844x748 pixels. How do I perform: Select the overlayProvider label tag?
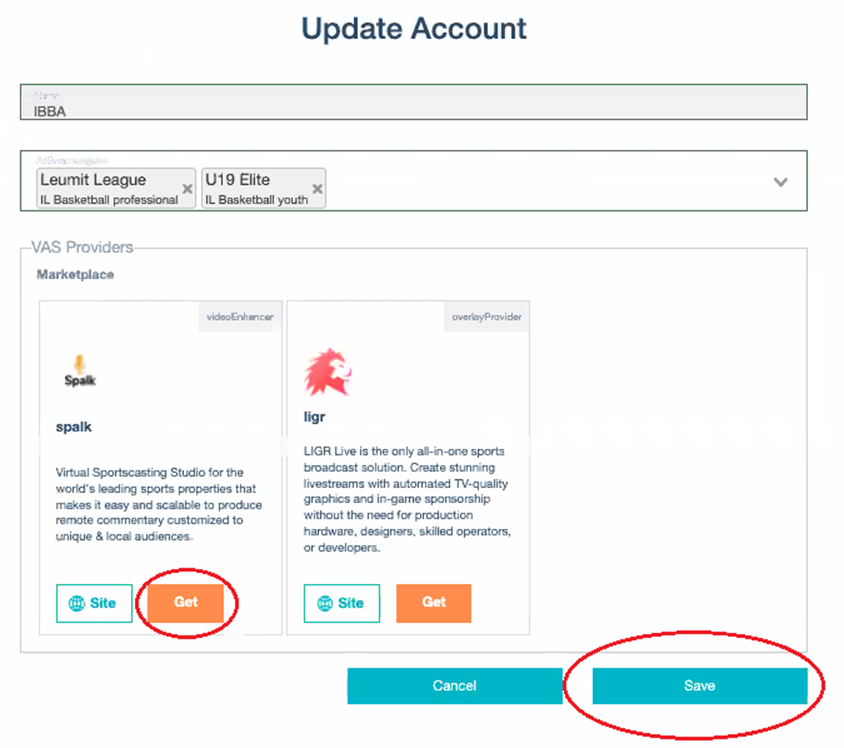tap(487, 317)
